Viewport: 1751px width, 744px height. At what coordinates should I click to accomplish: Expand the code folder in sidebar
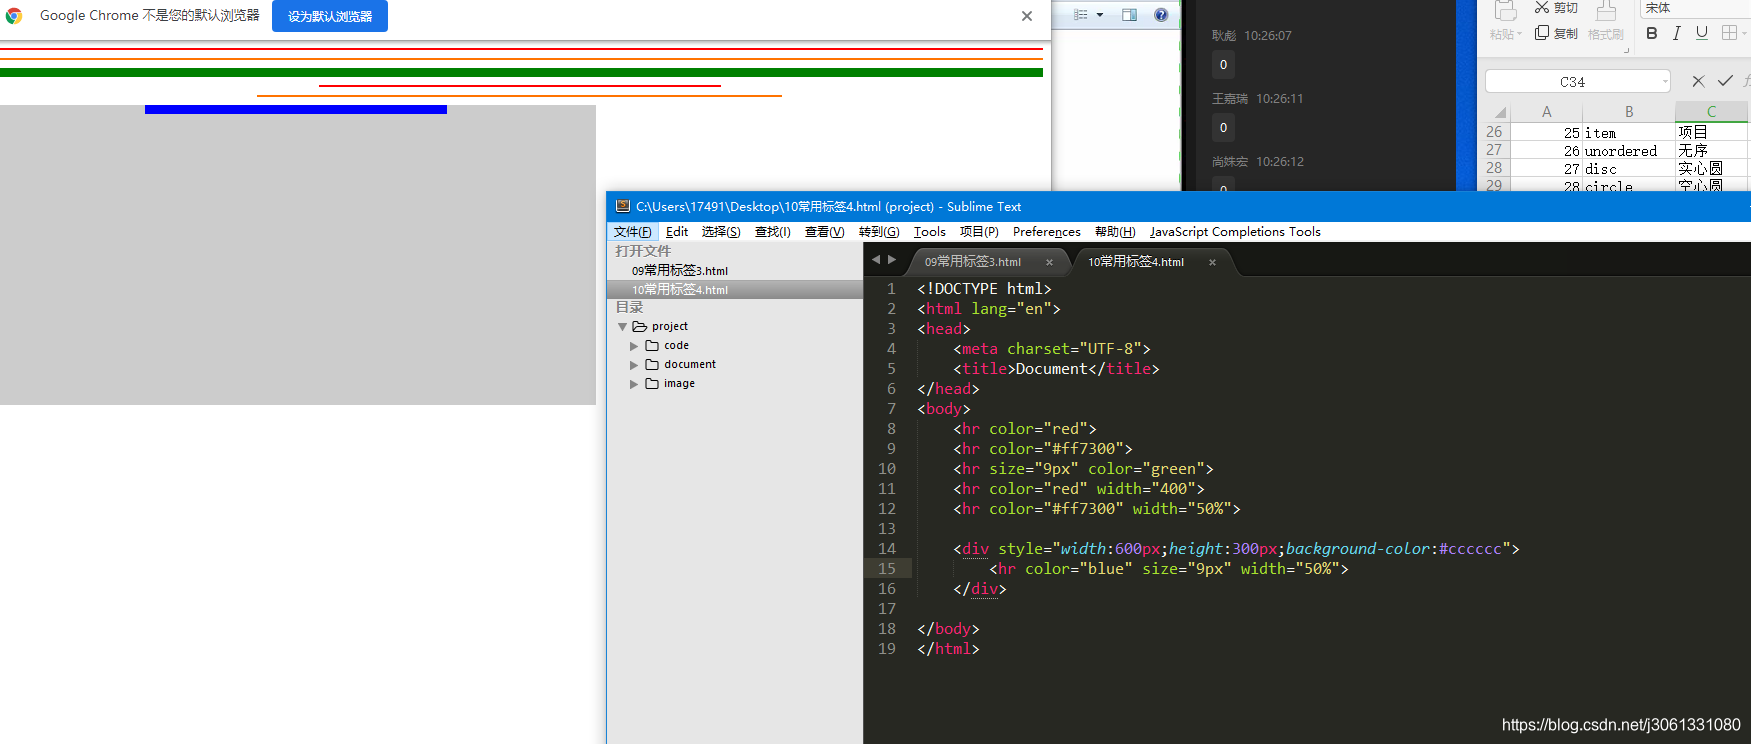tap(634, 346)
